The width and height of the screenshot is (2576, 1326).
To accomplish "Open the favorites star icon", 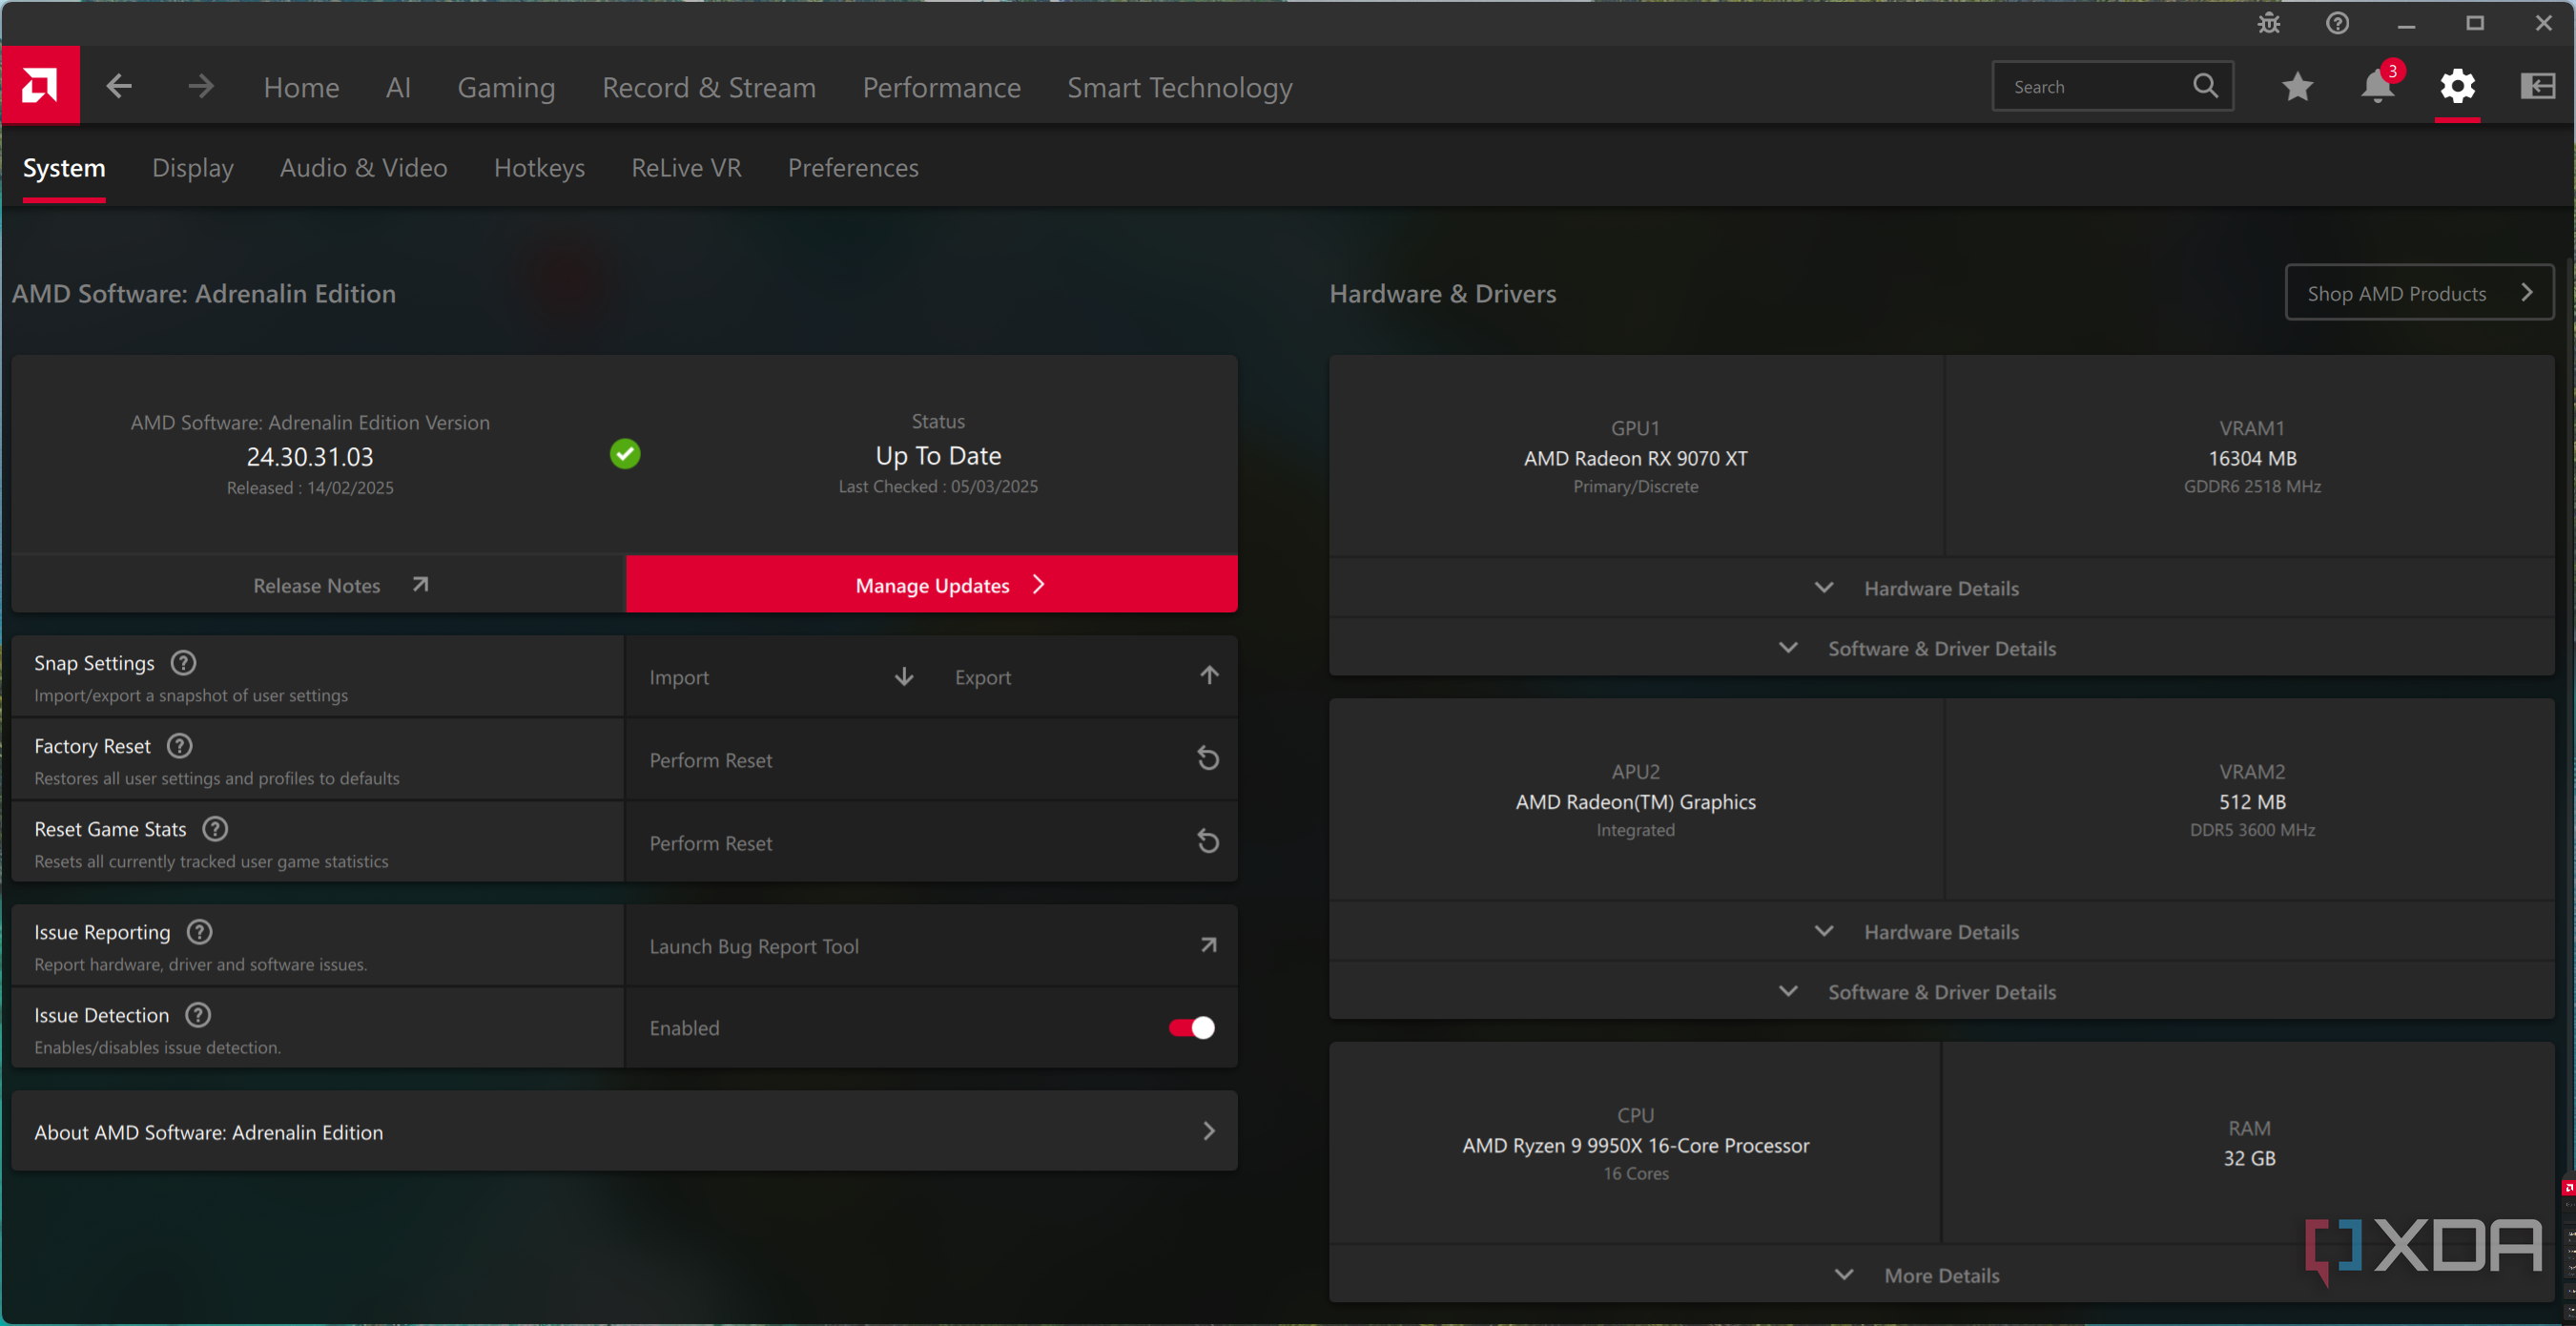I will [2297, 87].
